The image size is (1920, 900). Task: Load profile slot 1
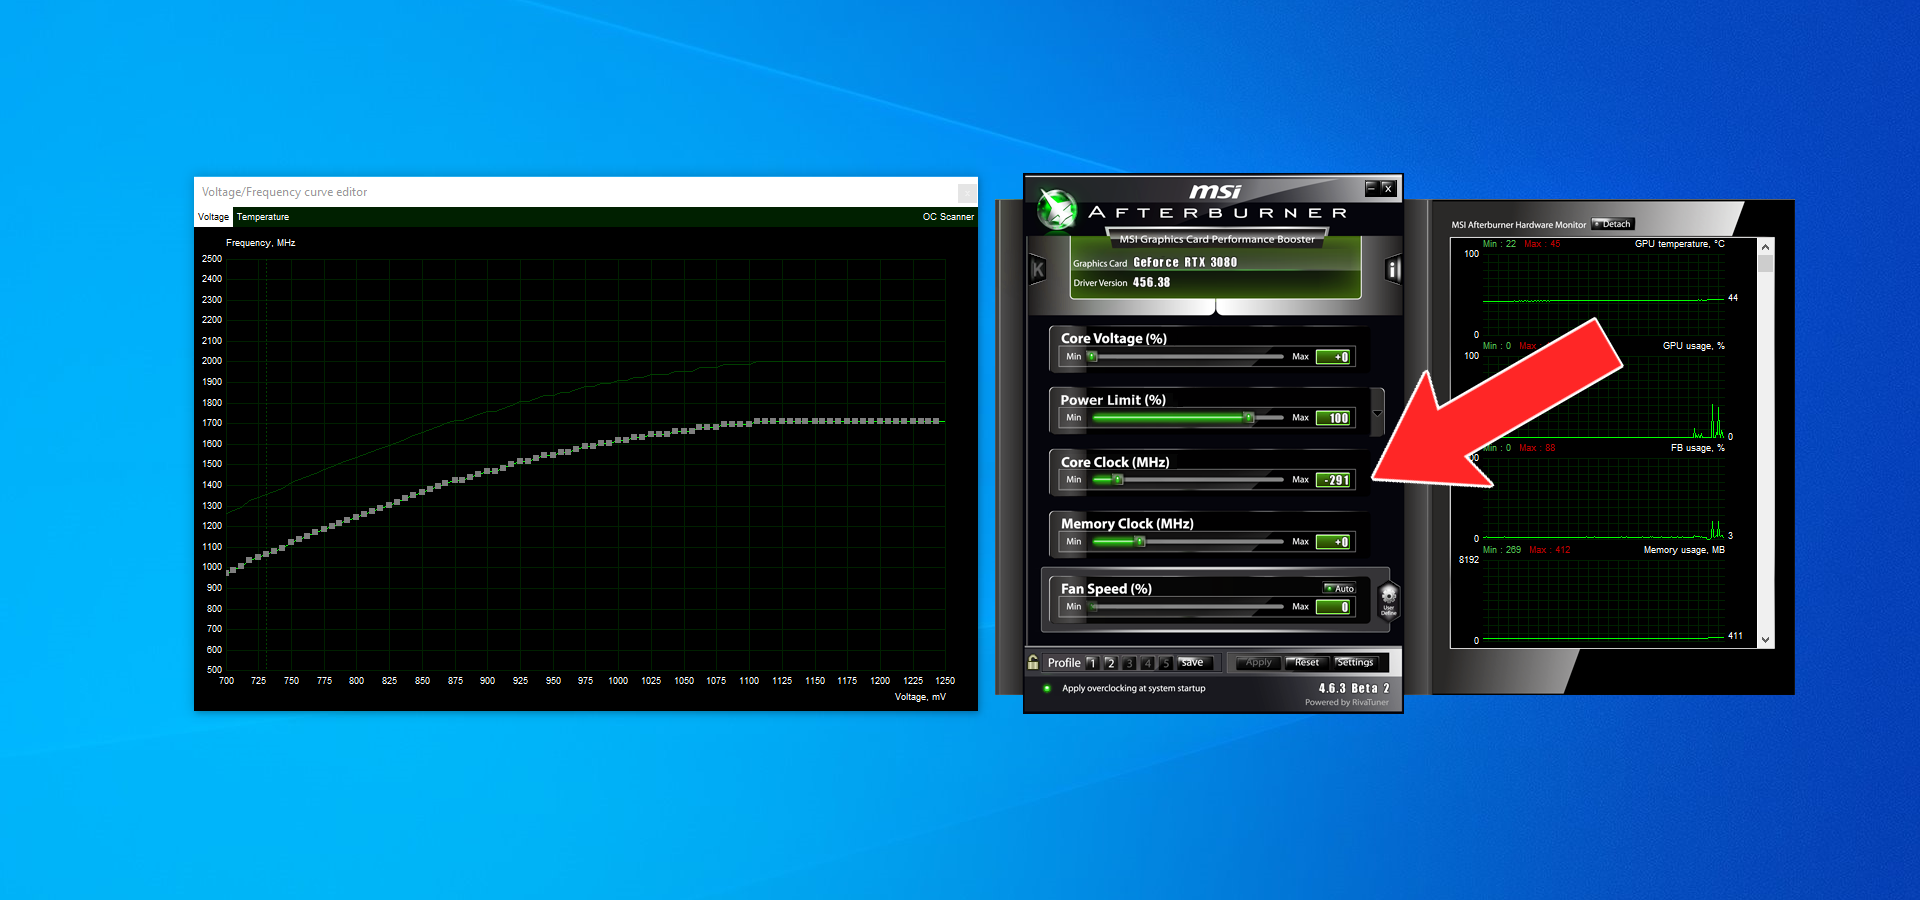click(1092, 663)
